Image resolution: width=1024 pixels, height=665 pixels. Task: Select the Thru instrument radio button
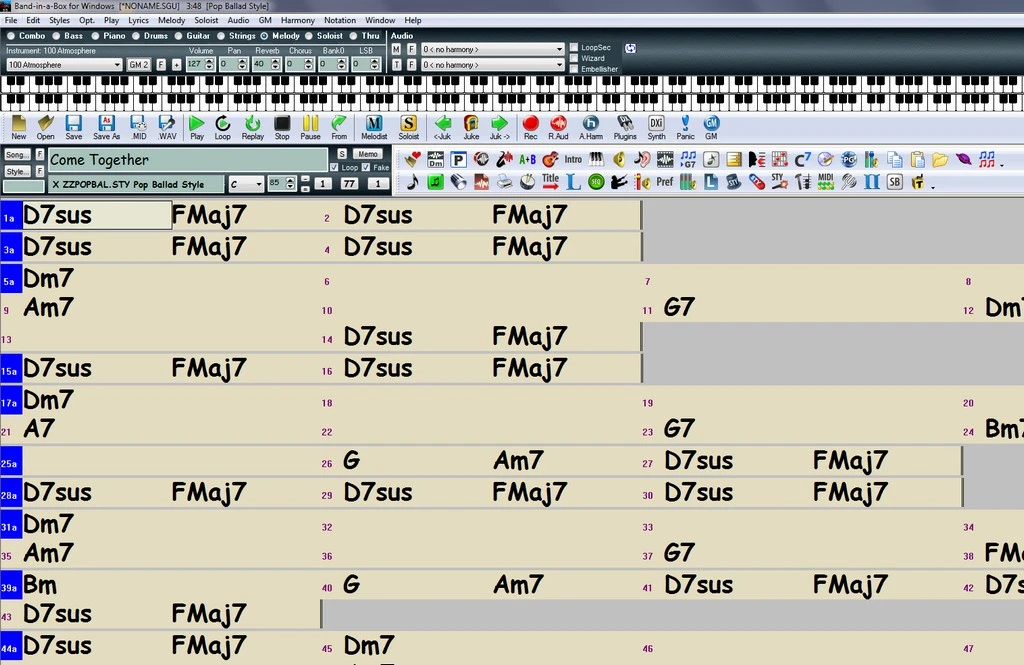[354, 36]
